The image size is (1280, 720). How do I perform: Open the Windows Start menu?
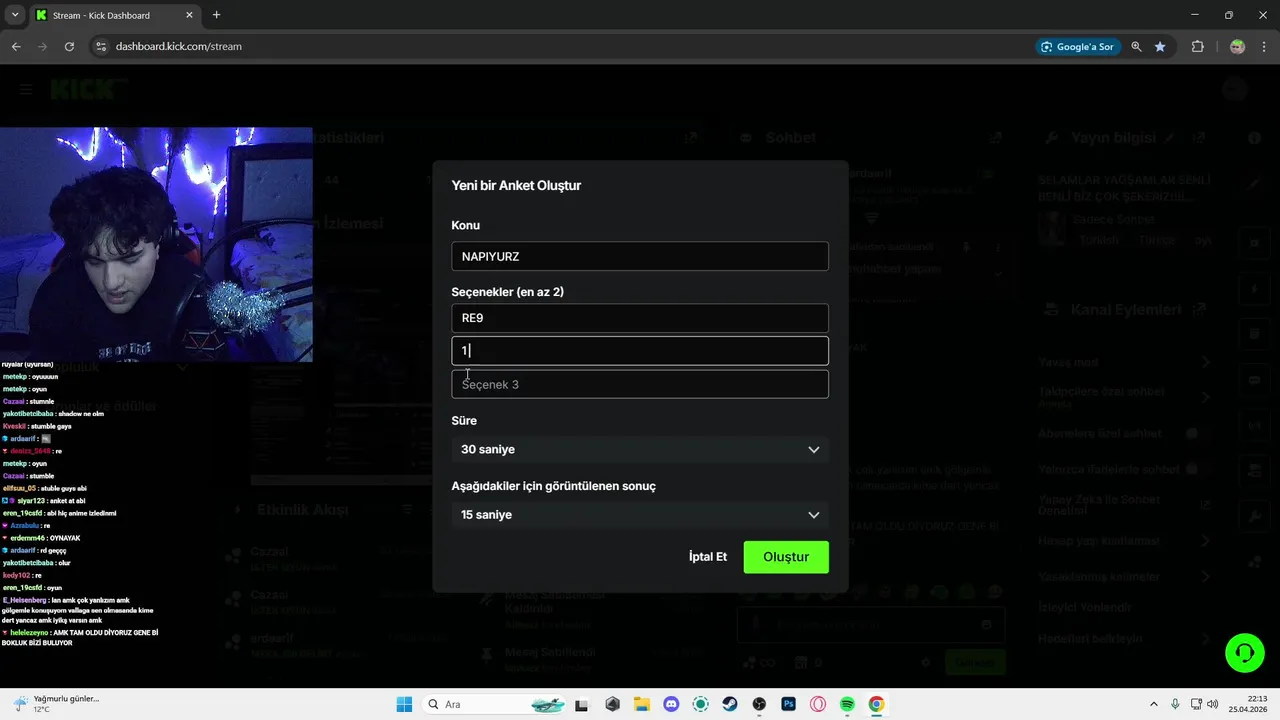point(404,704)
